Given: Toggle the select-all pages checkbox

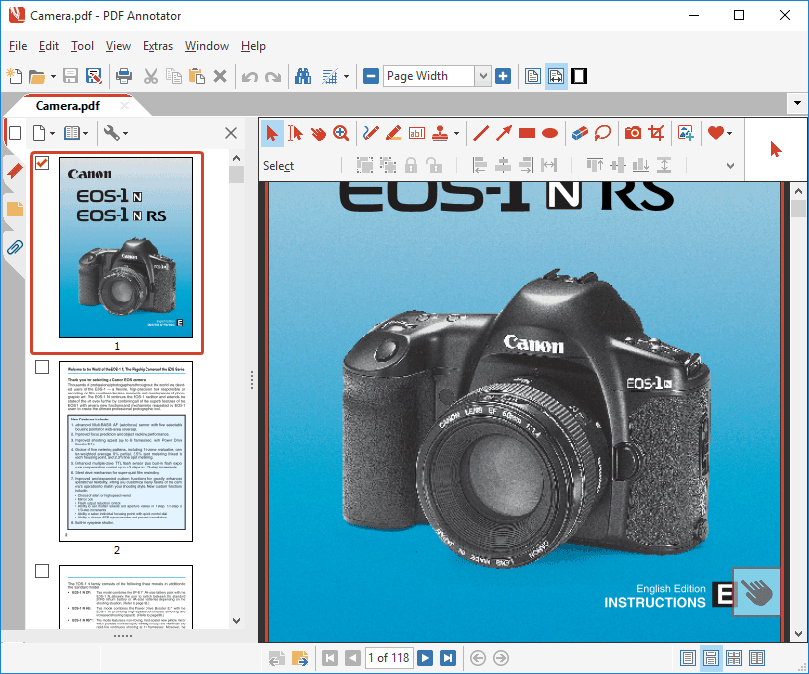Looking at the screenshot, I should (15, 133).
